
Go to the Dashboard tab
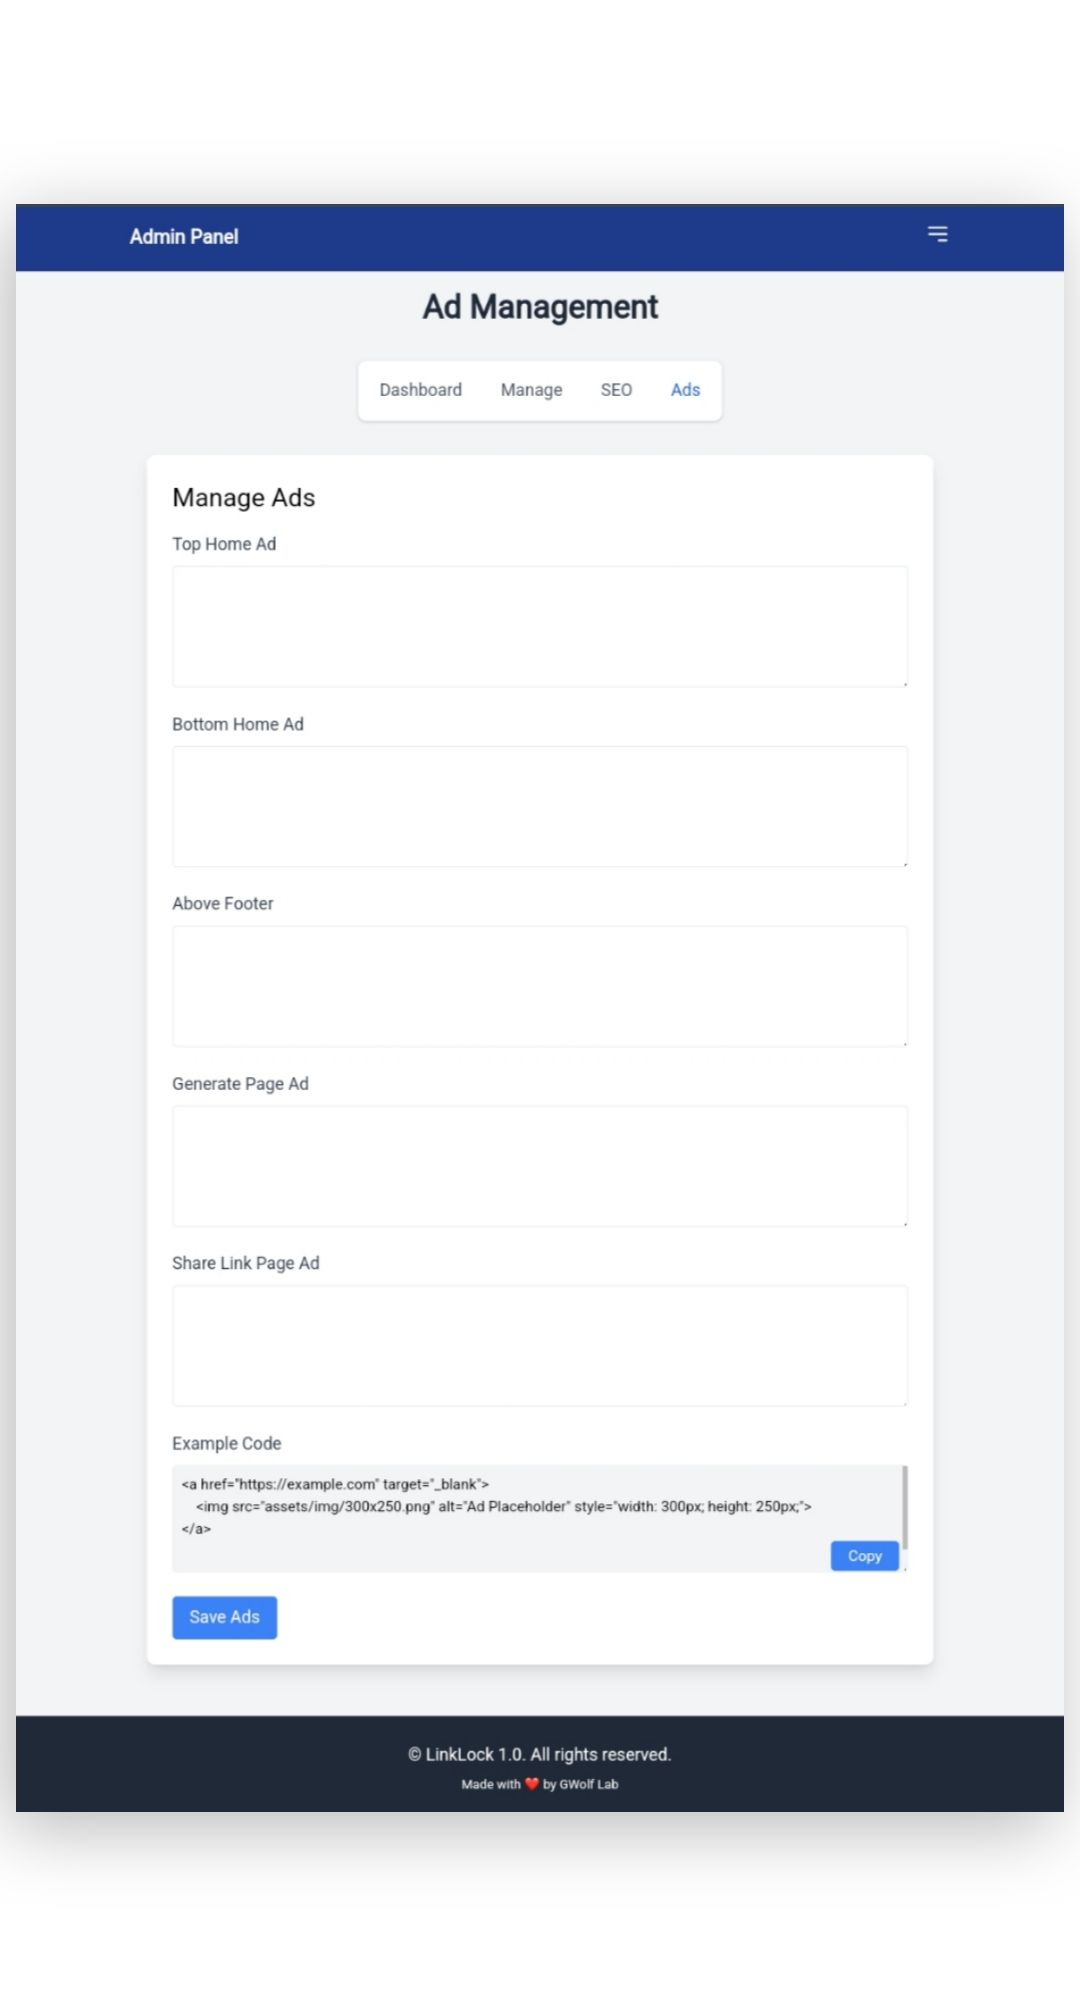click(x=420, y=390)
